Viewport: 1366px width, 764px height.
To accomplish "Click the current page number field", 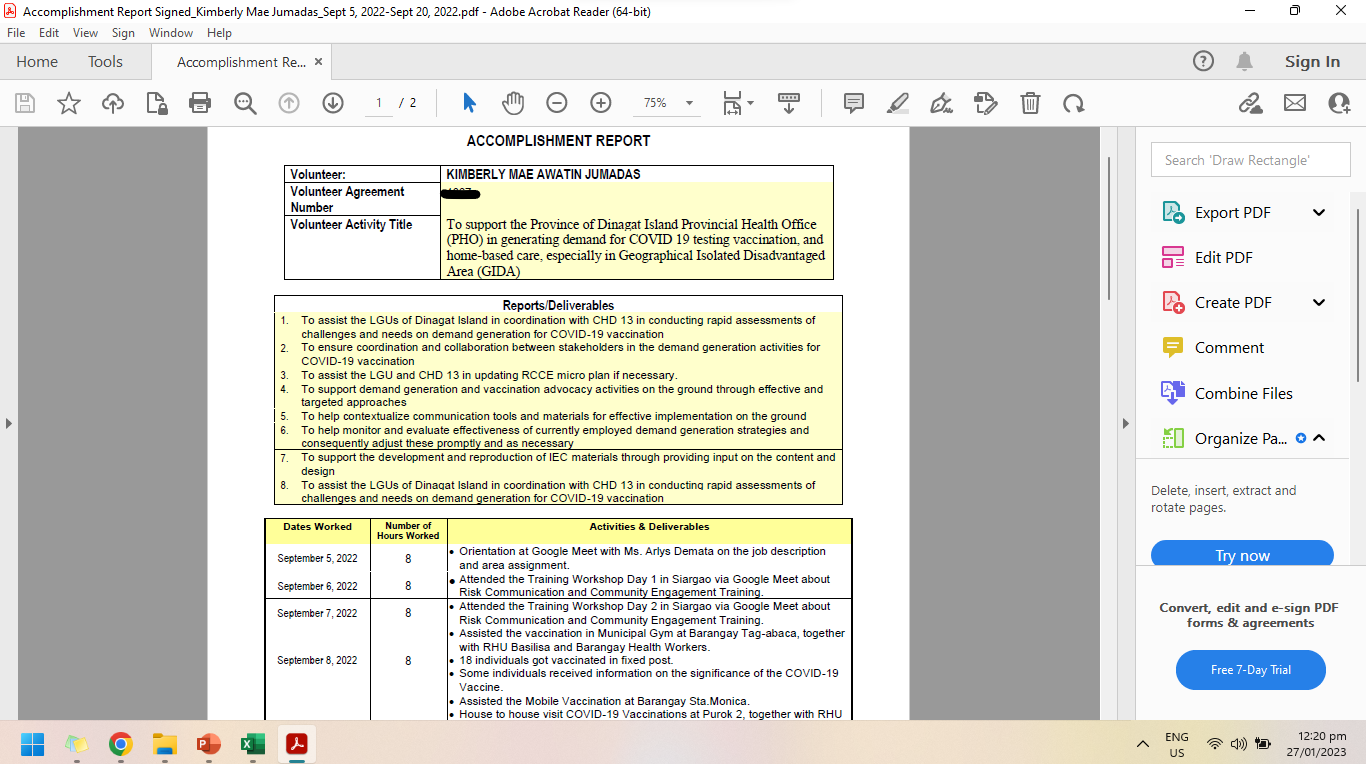I will (x=379, y=103).
